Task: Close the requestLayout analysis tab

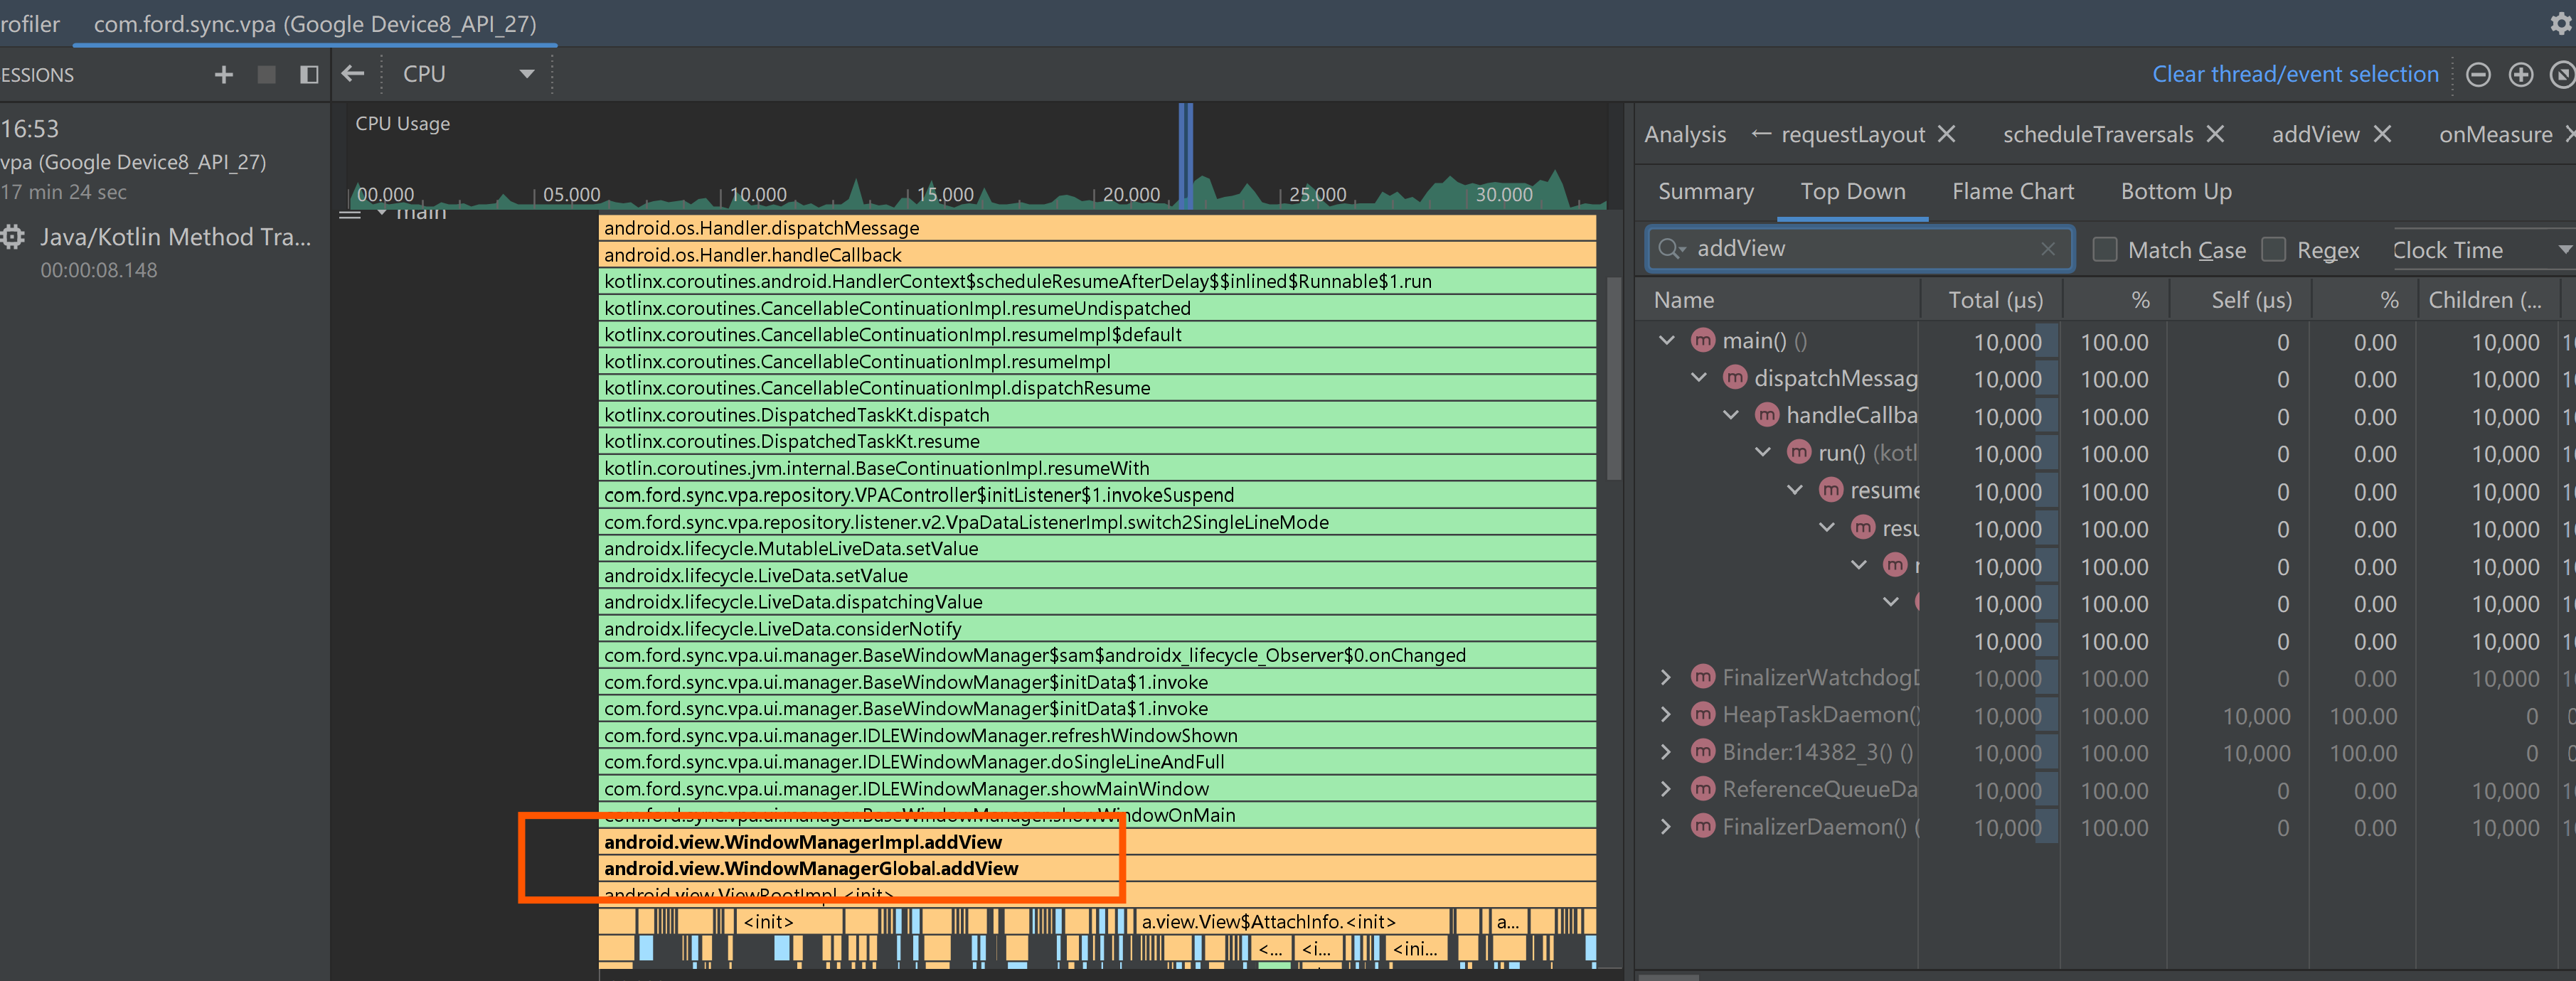Action: pos(1946,134)
